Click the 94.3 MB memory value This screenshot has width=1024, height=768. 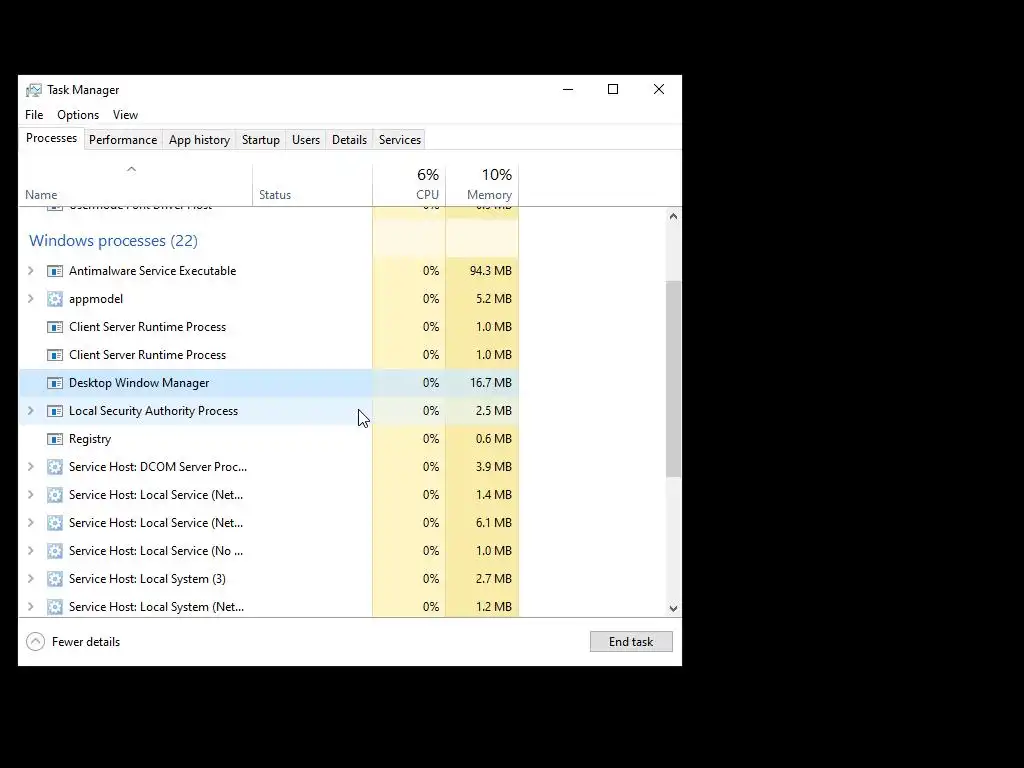(490, 271)
